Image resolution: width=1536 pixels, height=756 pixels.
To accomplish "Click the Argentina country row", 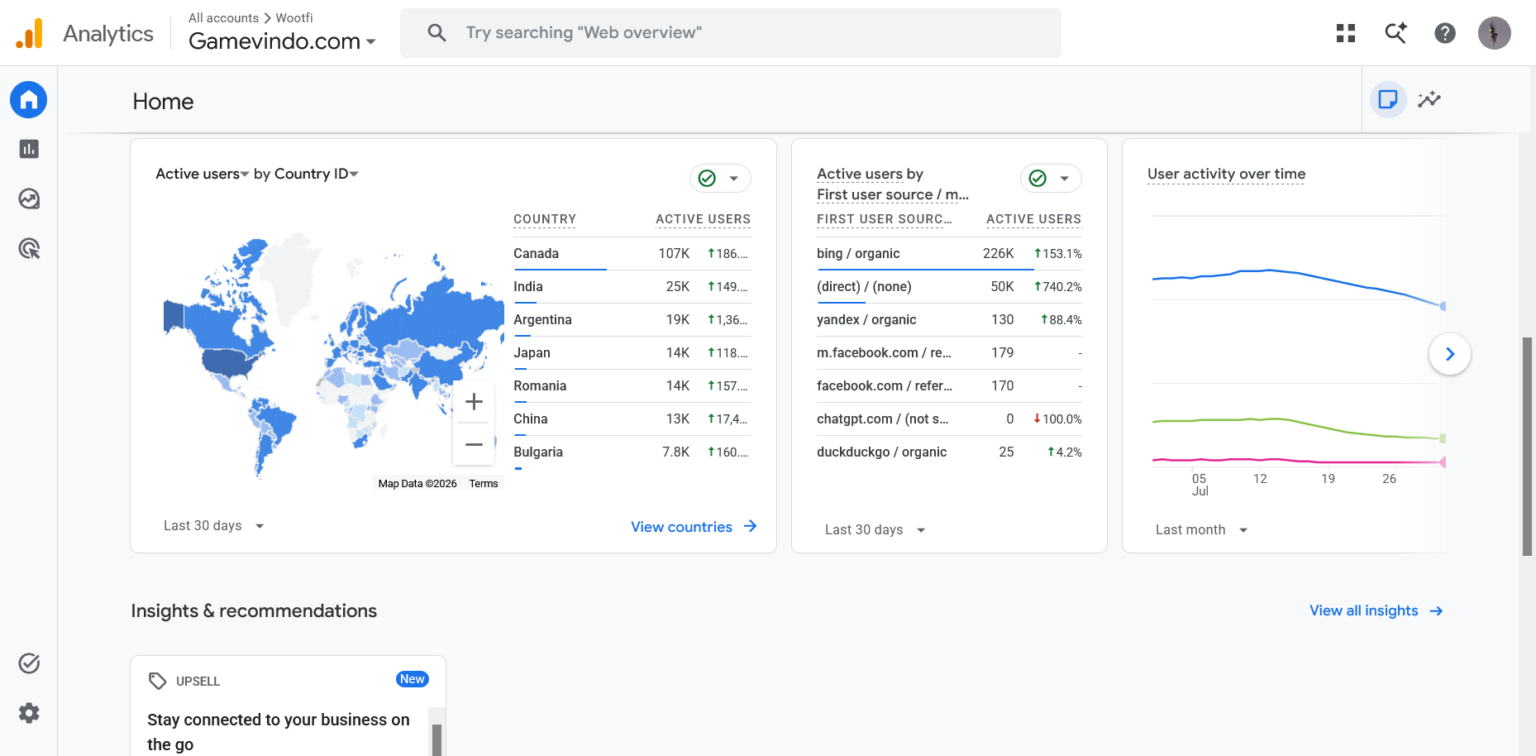I will coord(632,320).
